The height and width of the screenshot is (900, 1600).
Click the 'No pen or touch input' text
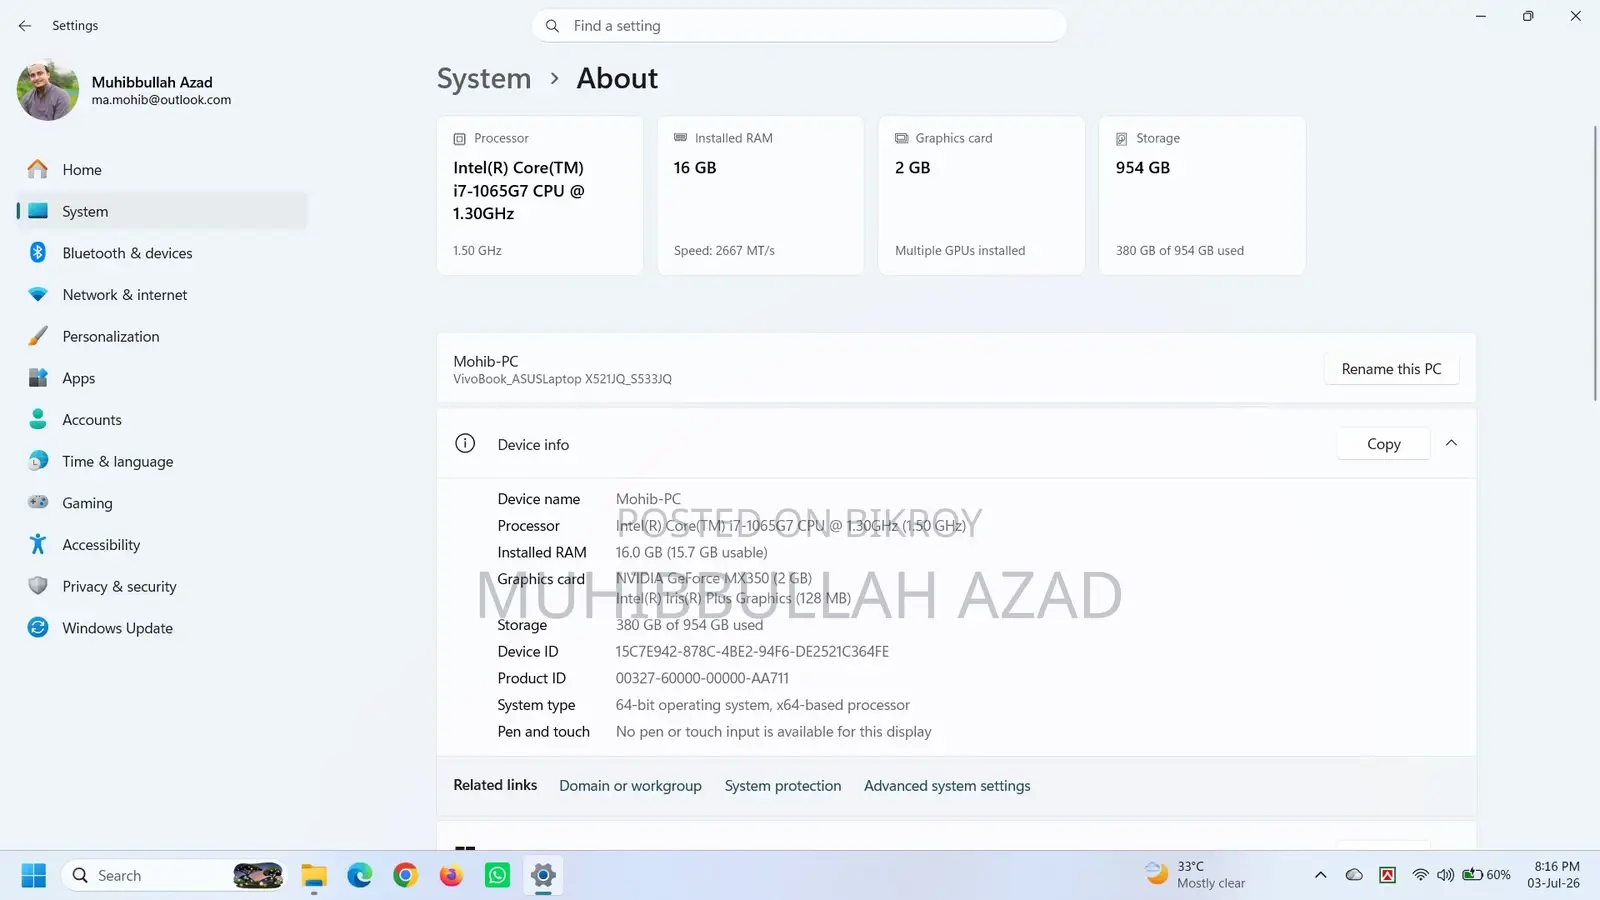point(773,732)
